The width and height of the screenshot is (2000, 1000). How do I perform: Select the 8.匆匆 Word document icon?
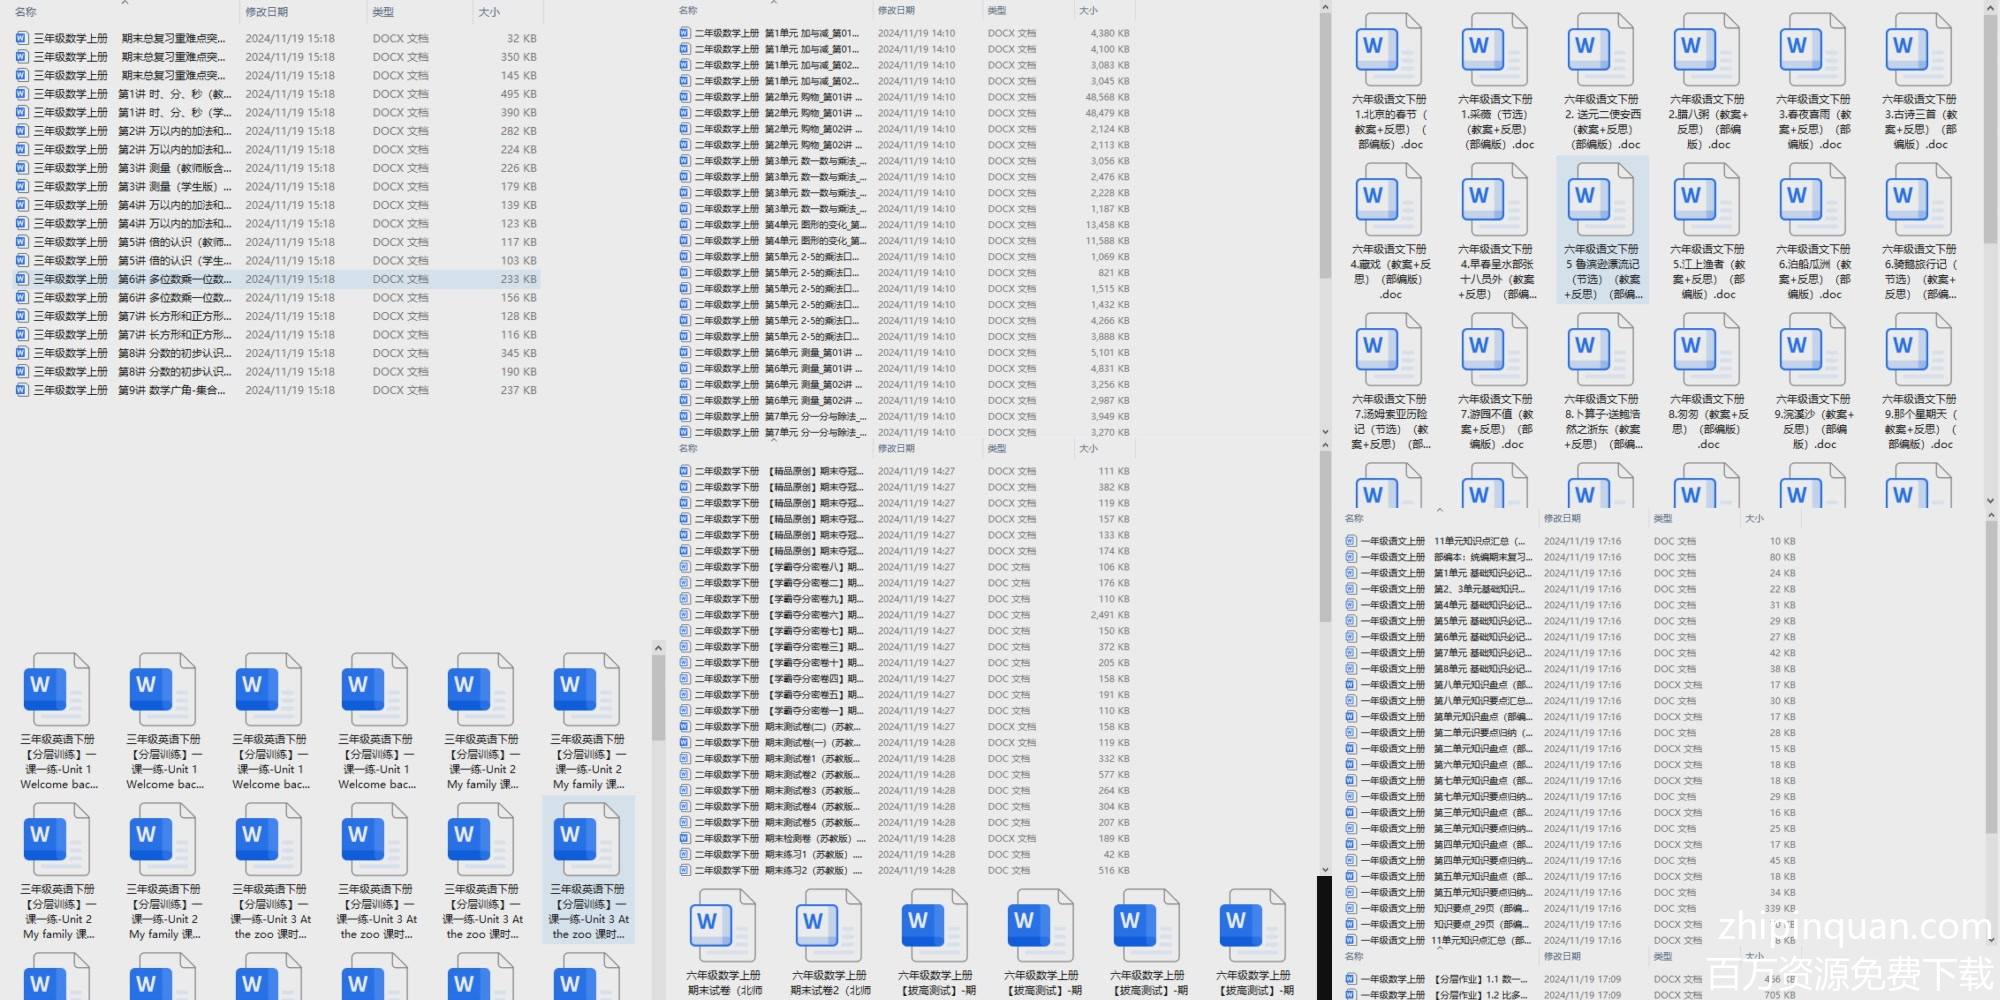coord(1706,352)
